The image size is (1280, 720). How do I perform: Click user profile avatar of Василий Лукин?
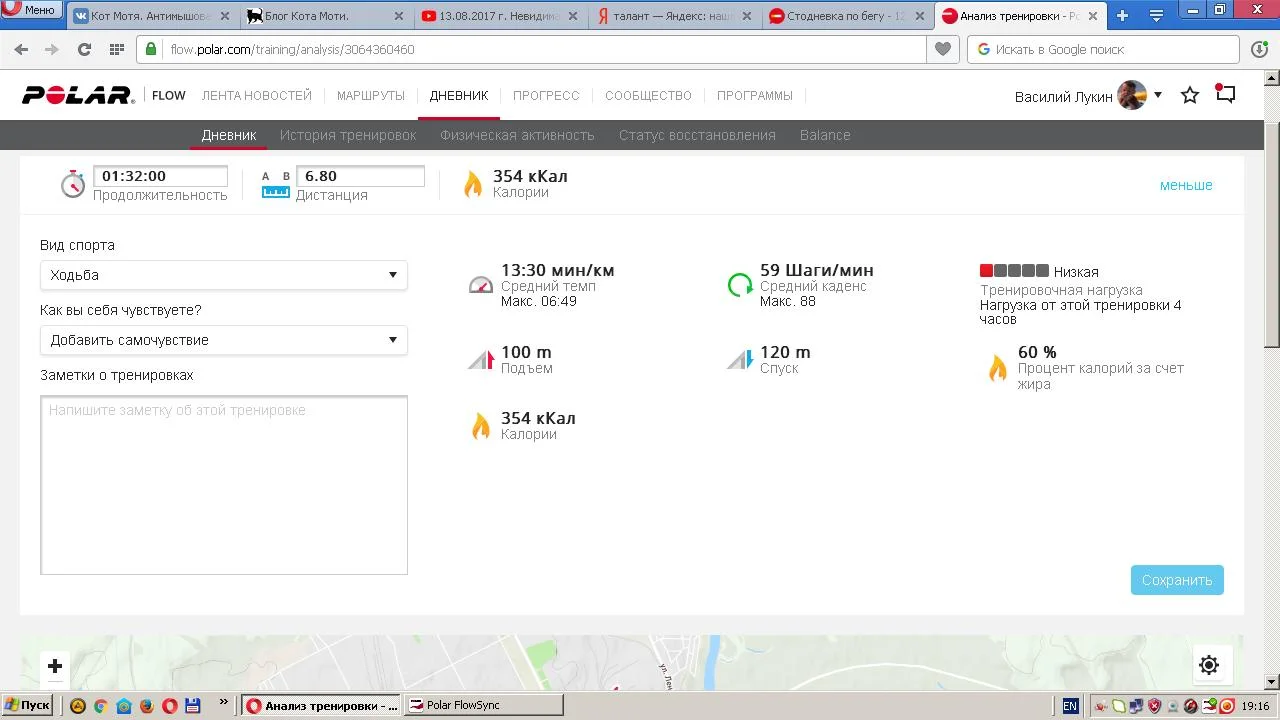(x=1131, y=96)
